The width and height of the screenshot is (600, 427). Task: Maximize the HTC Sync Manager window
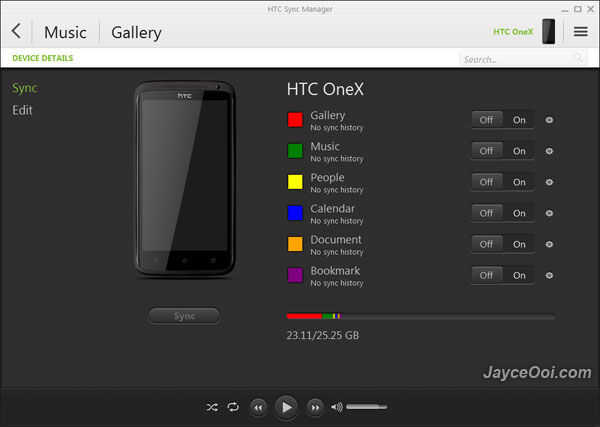[578, 9]
